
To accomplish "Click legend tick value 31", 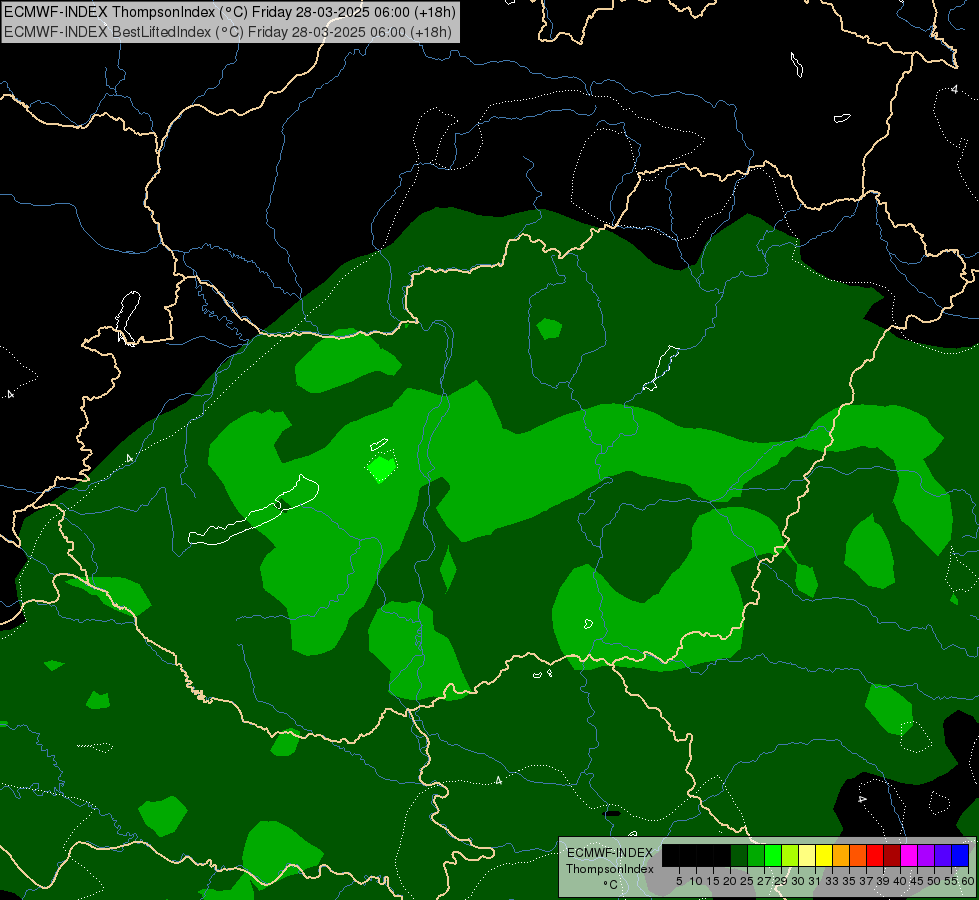I will pyautogui.click(x=815, y=881).
